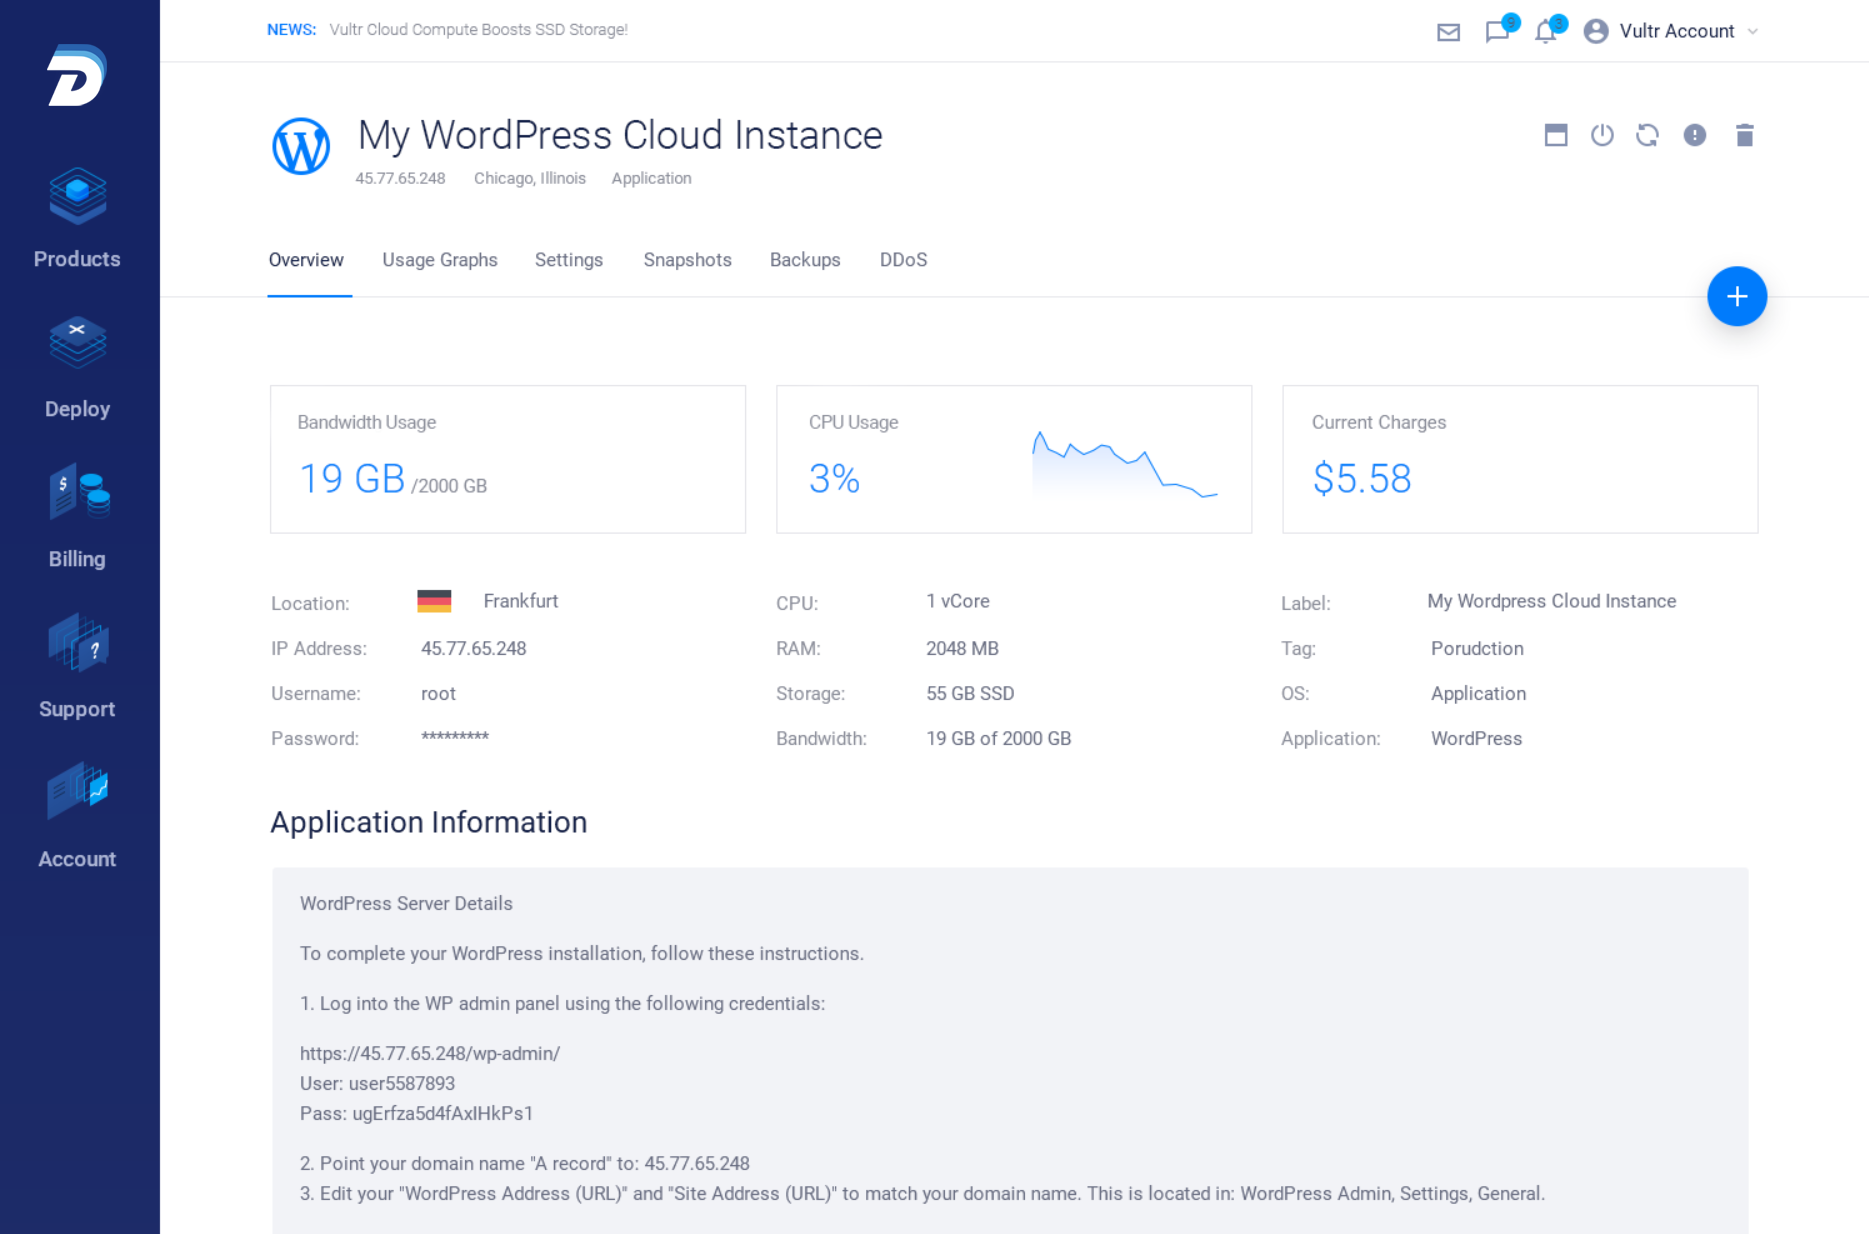This screenshot has width=1869, height=1234.
Task: Click the reinstall alert icon
Action: [x=1695, y=135]
